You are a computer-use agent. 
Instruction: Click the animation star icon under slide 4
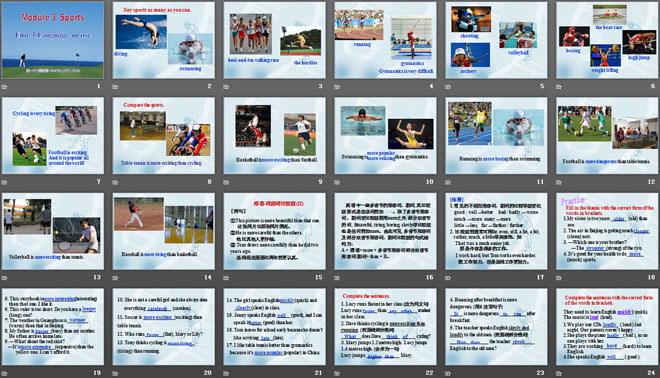click(x=337, y=87)
